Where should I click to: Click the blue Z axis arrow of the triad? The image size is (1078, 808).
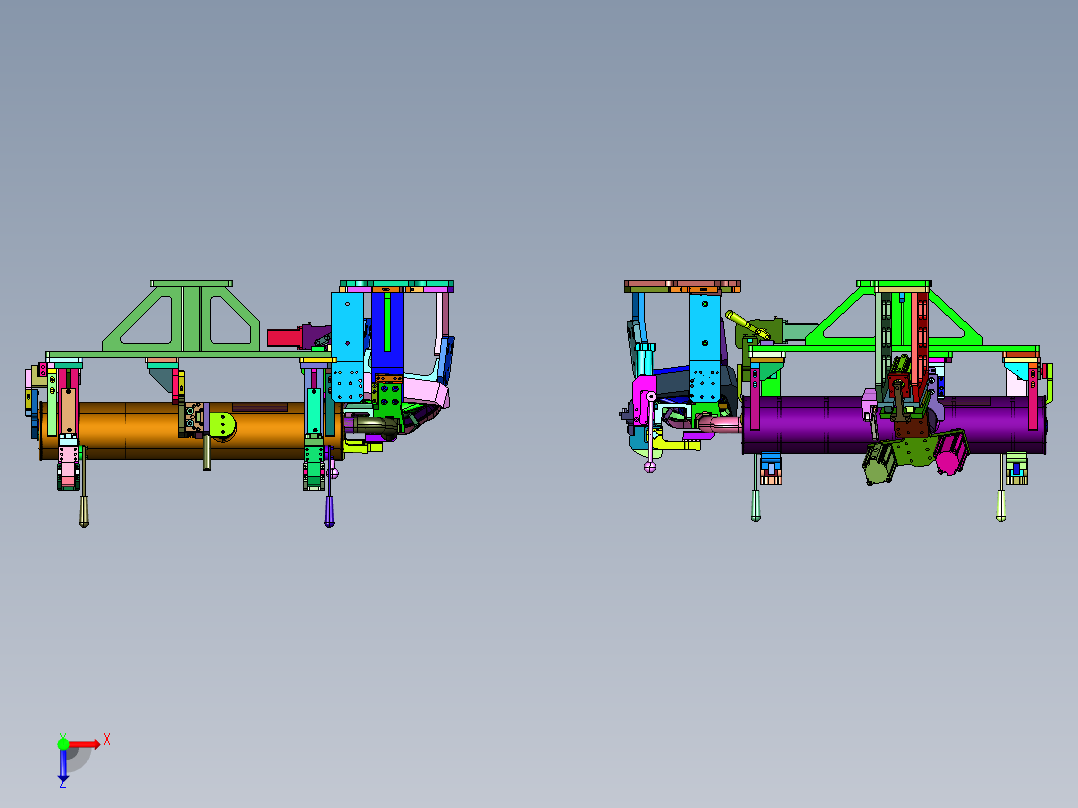pos(63,765)
